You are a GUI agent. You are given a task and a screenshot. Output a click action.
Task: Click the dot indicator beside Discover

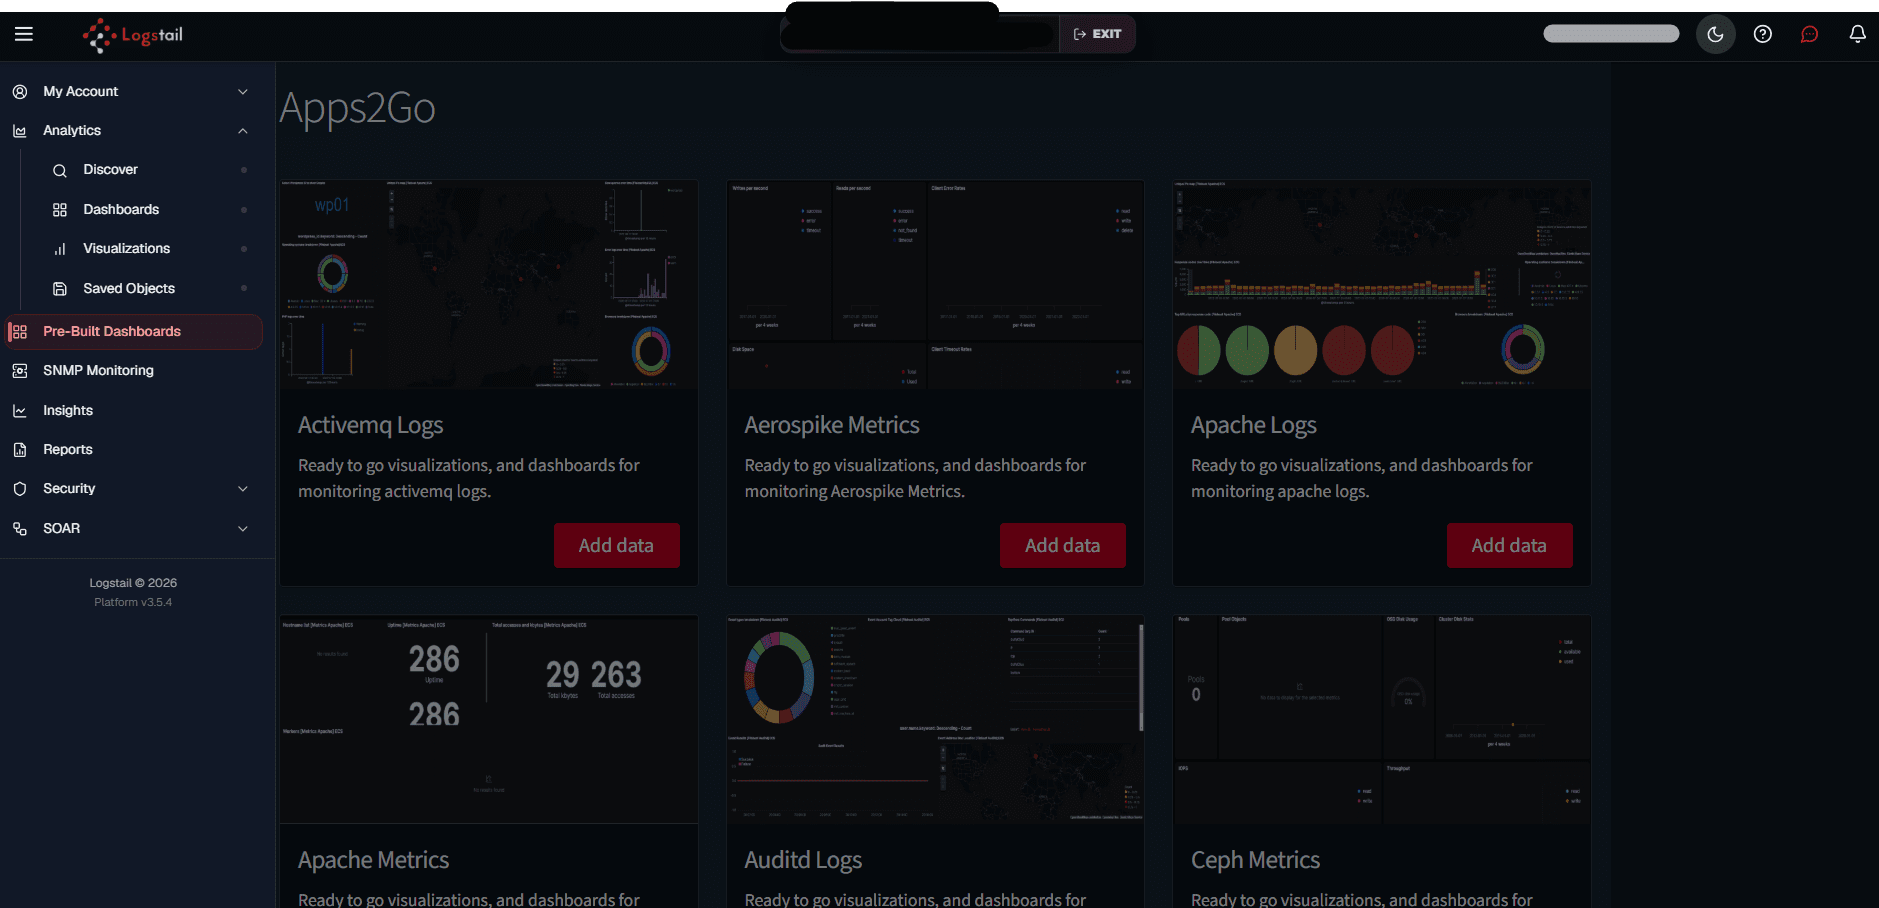click(x=244, y=170)
